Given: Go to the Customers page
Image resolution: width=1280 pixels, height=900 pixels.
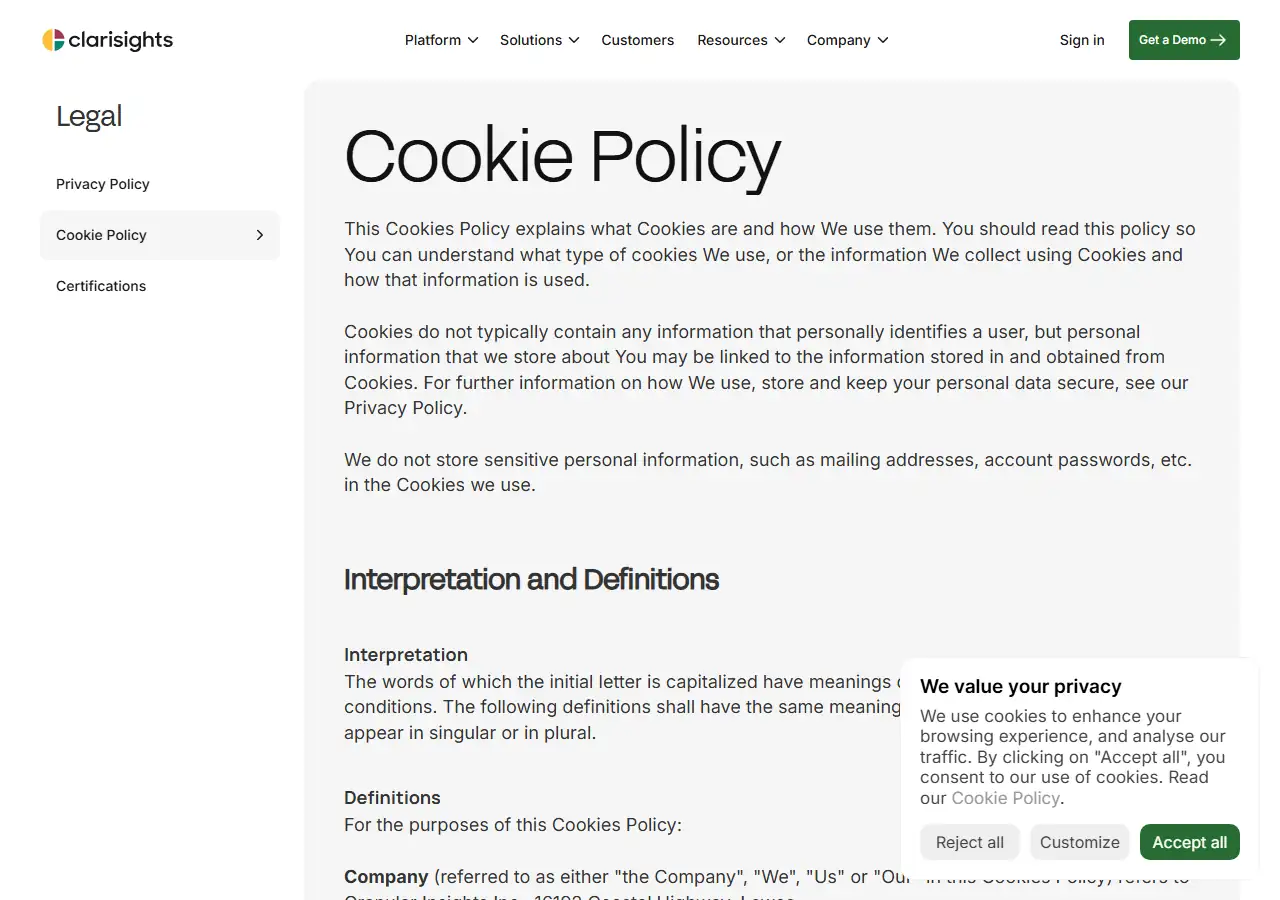Looking at the screenshot, I should tap(637, 40).
